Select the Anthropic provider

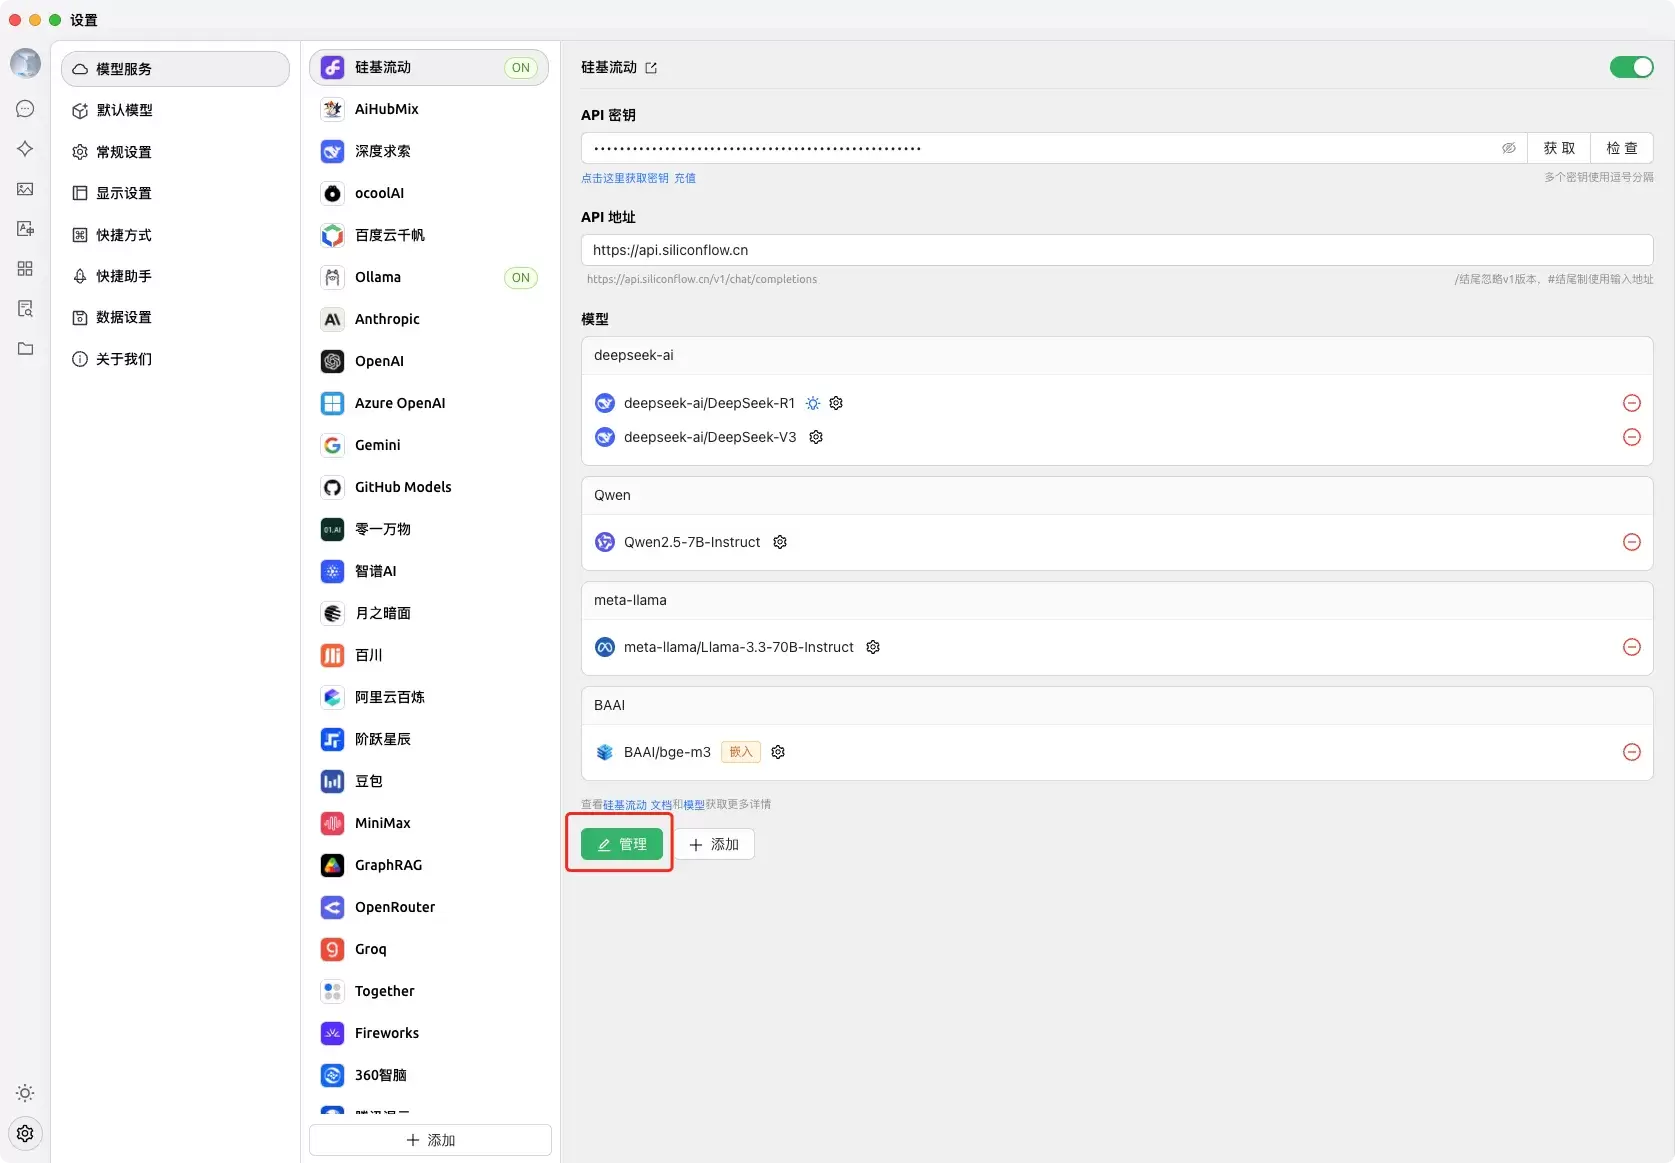(429, 319)
